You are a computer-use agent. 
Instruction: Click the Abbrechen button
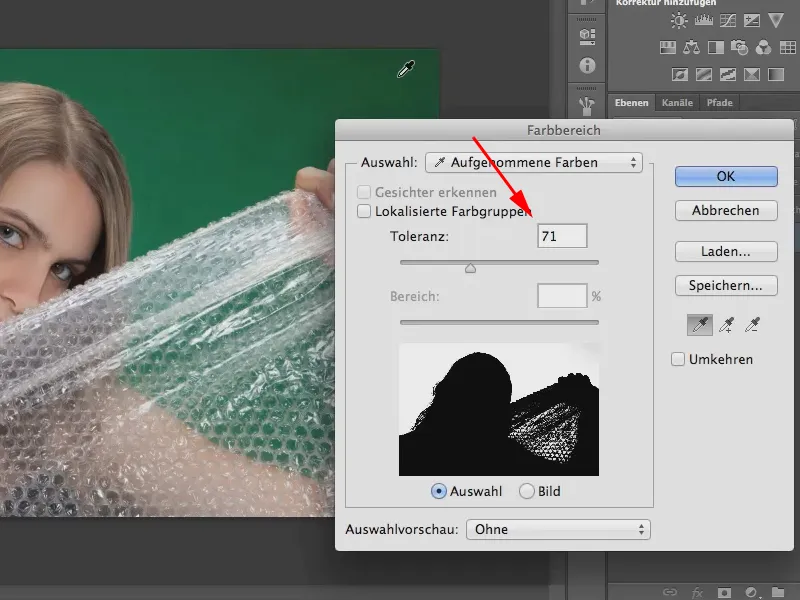(726, 211)
